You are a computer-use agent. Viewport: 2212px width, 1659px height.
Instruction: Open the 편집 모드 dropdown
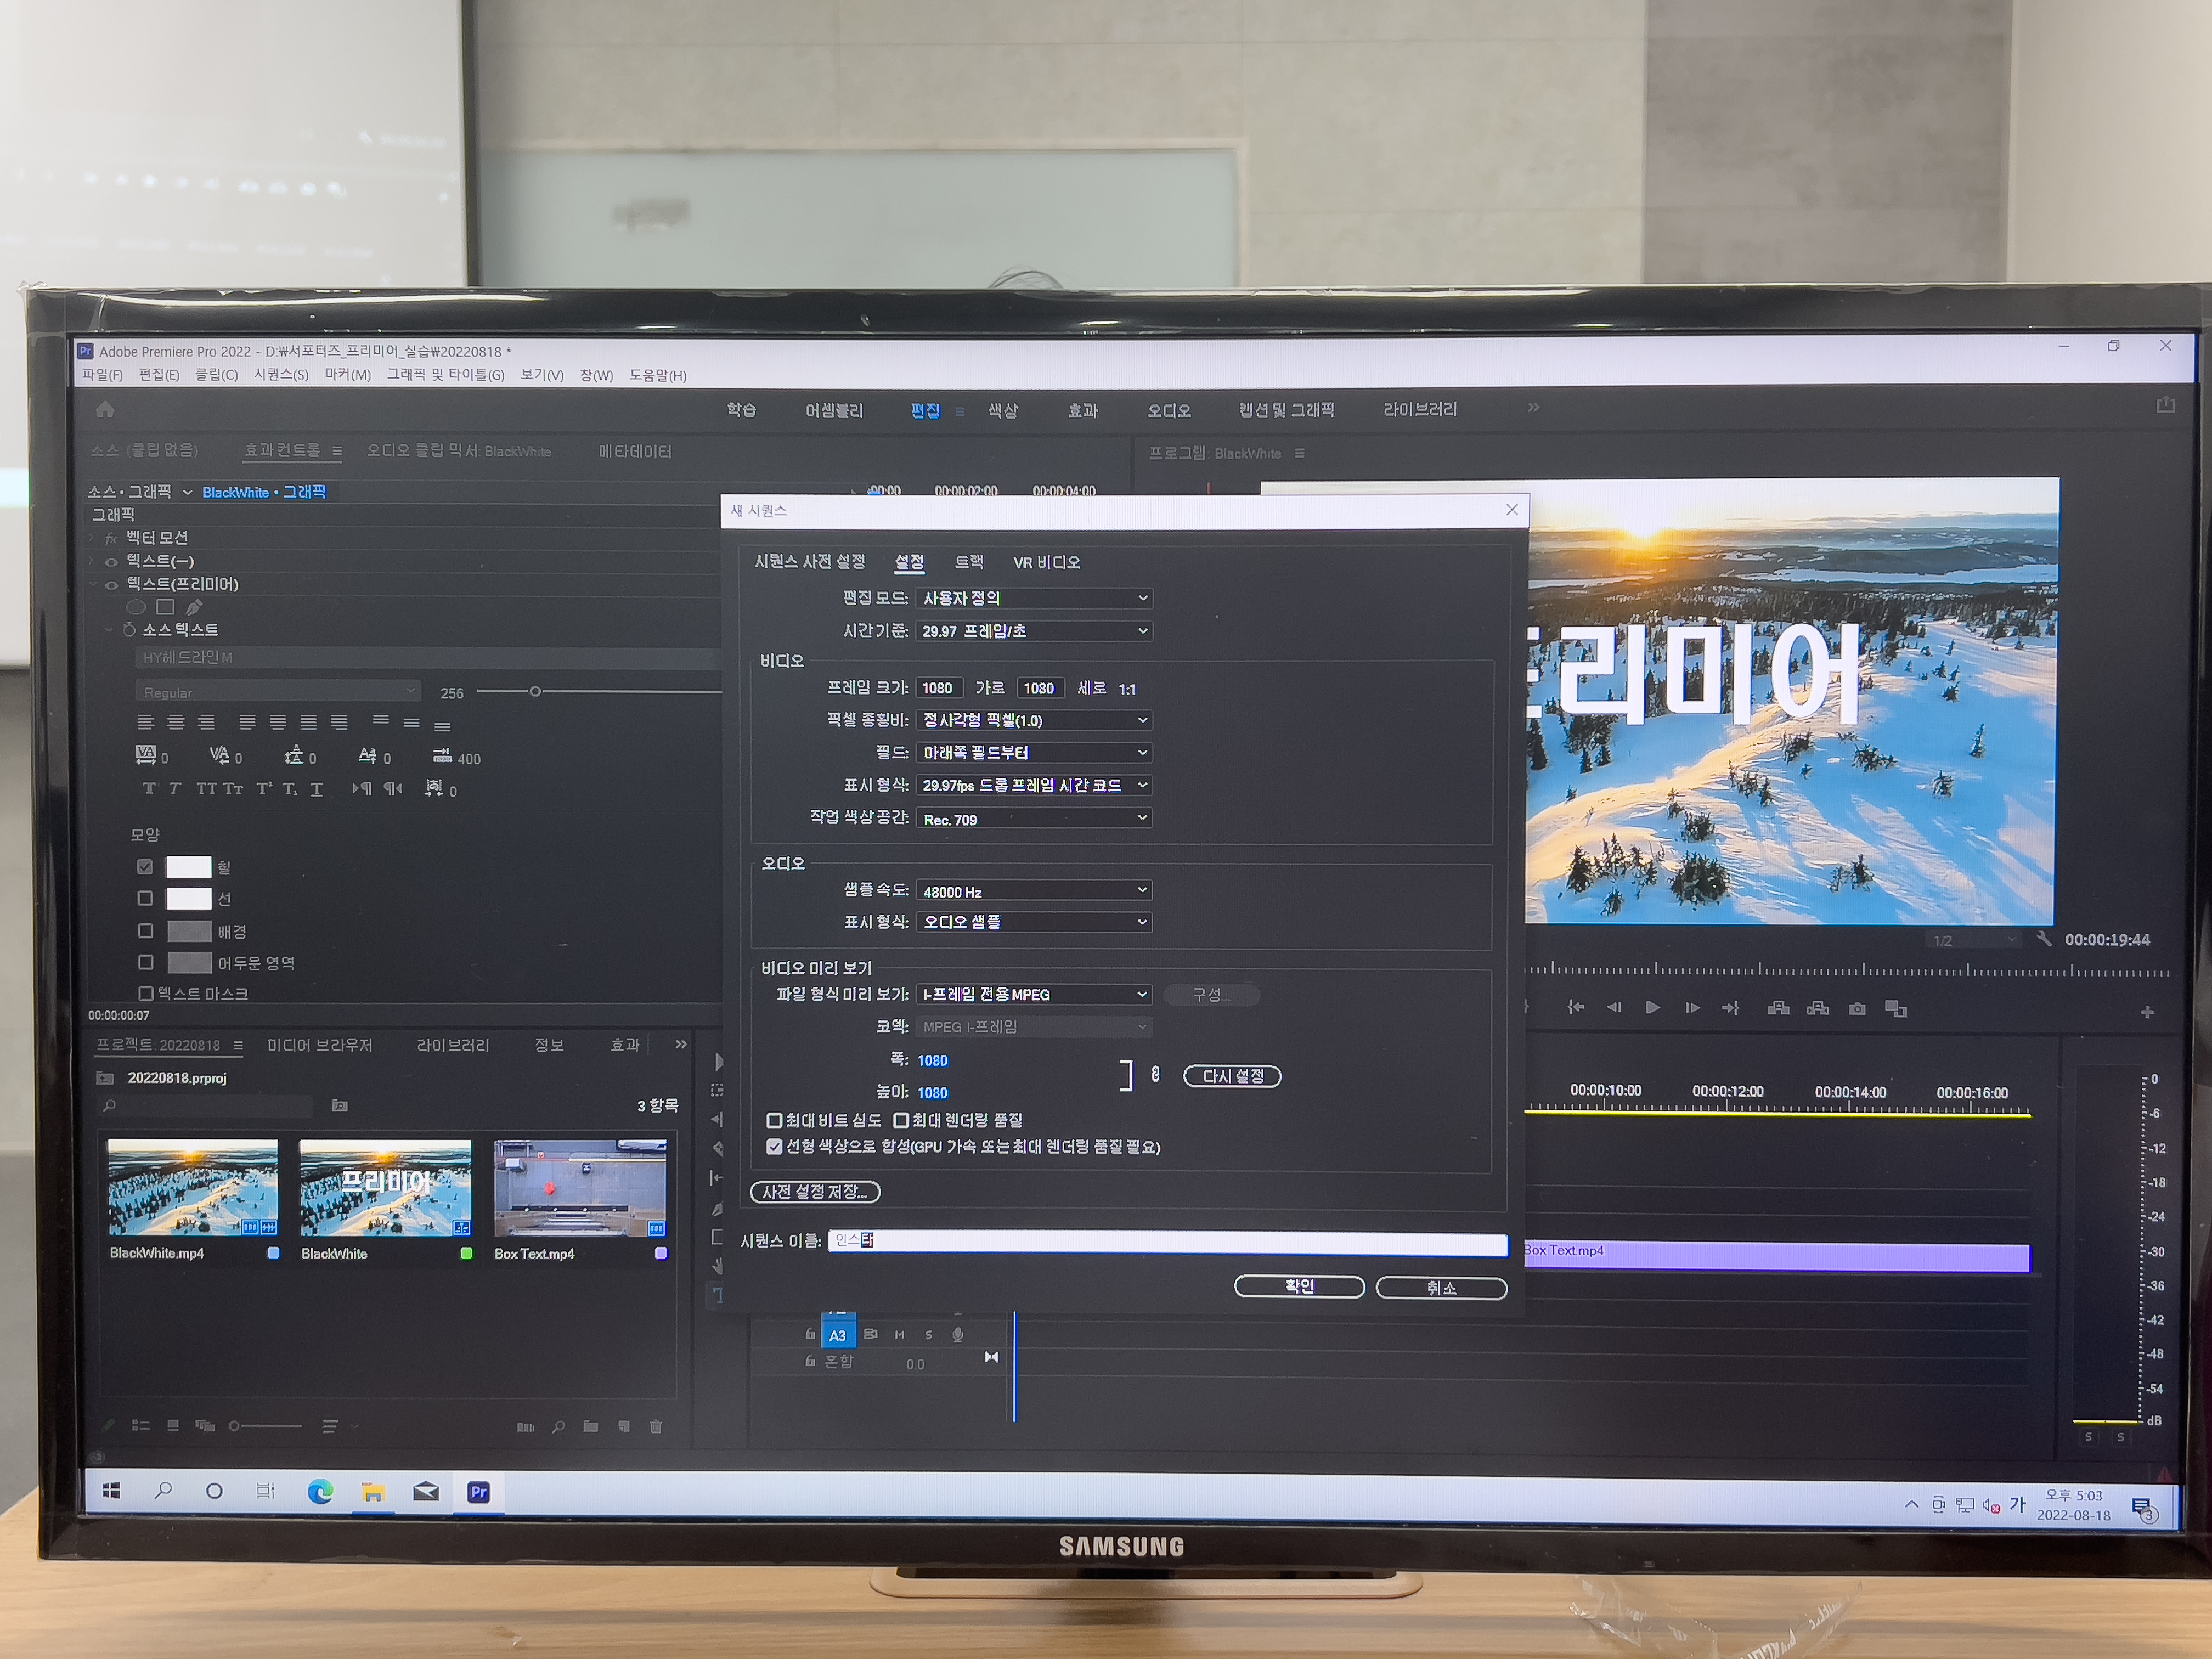1034,598
